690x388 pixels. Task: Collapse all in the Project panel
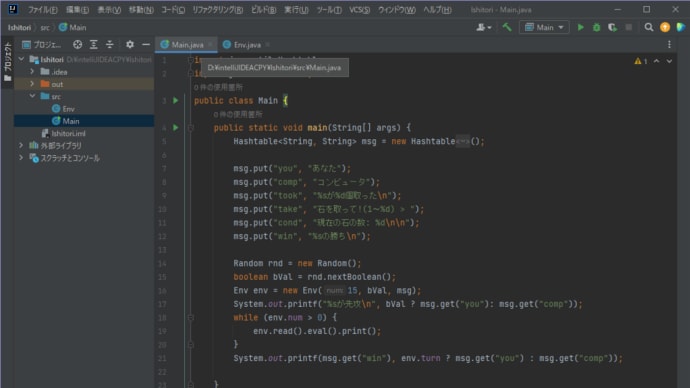tap(110, 44)
